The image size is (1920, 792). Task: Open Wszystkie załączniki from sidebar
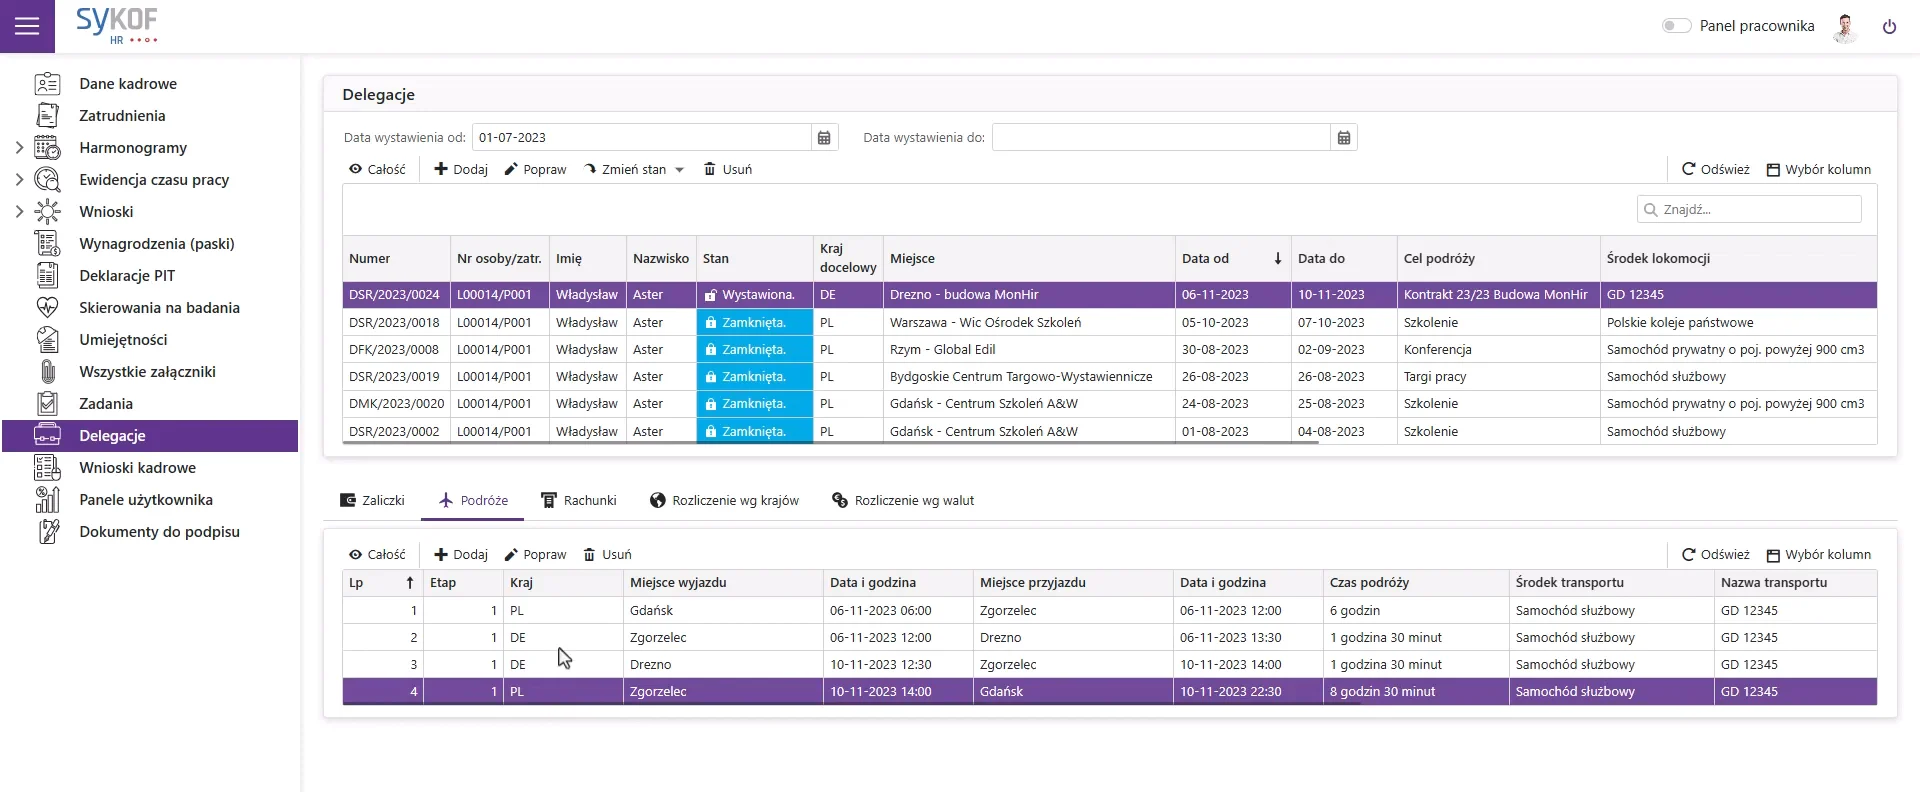point(147,372)
